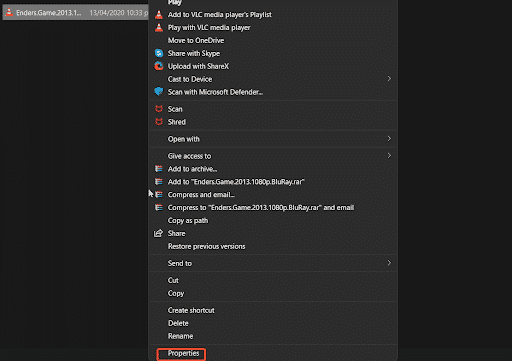Choose the Shred menu entry
The image size is (512, 361).
point(177,122)
